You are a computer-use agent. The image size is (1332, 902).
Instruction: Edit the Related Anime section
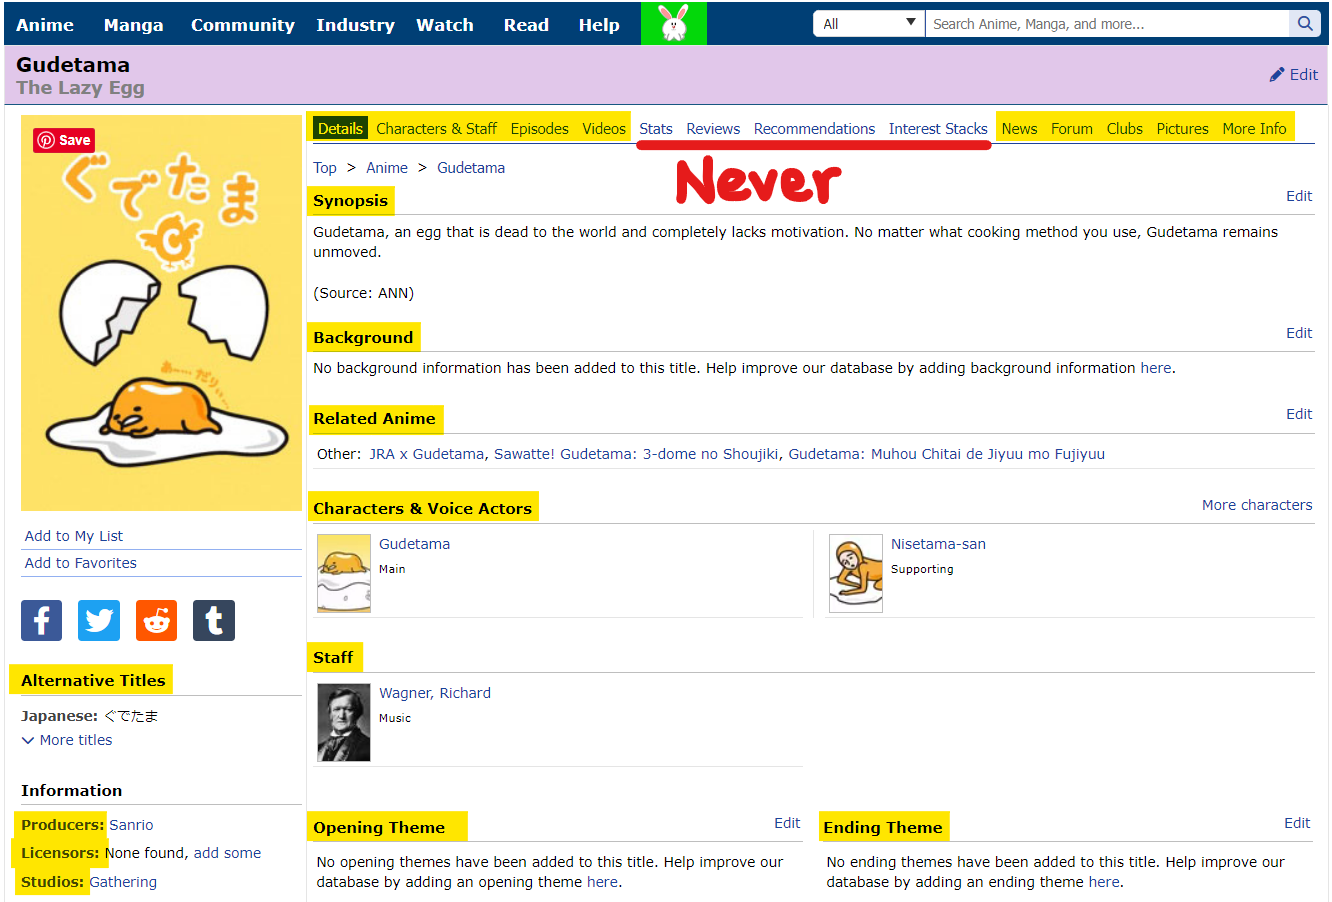(x=1299, y=414)
